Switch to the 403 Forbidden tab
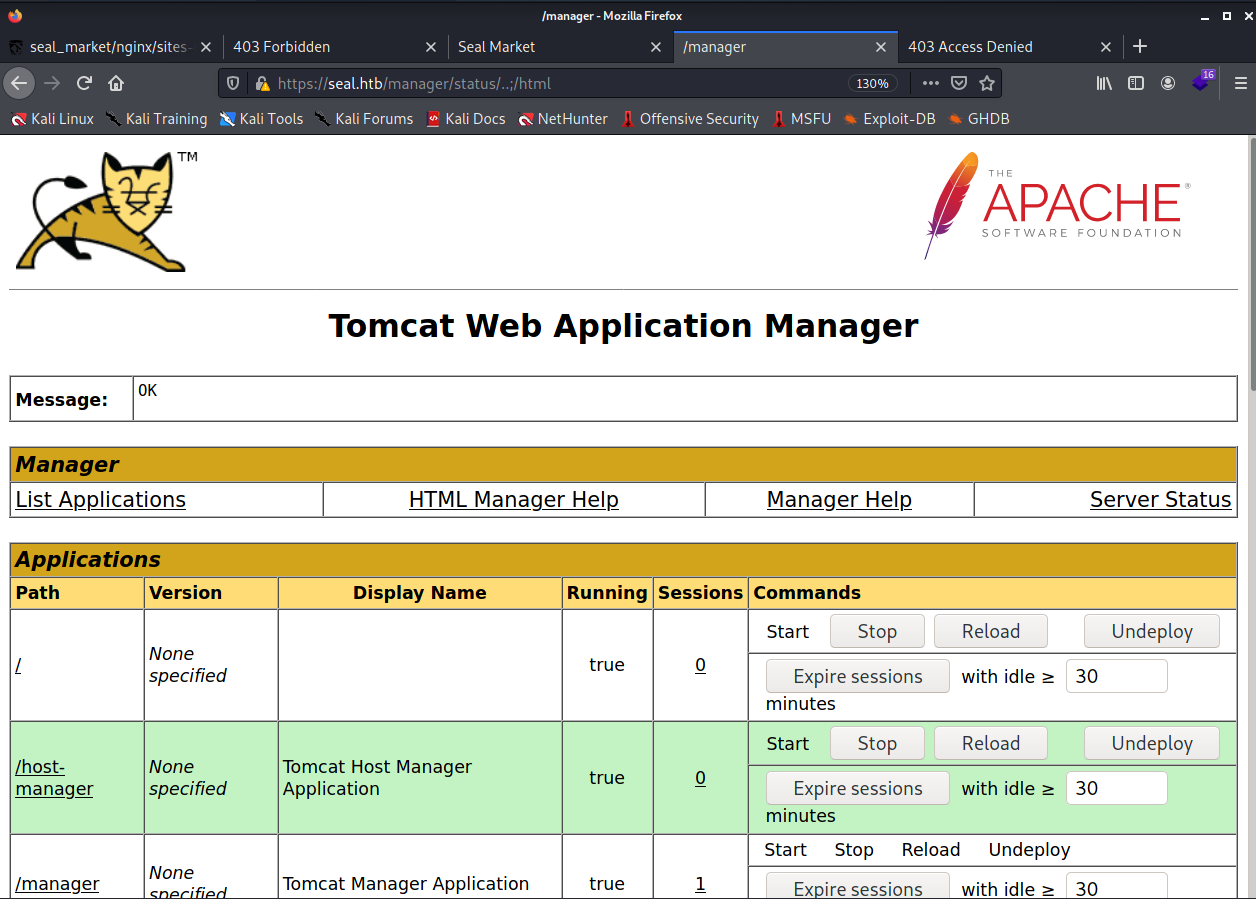This screenshot has width=1256, height=899. [x=282, y=46]
